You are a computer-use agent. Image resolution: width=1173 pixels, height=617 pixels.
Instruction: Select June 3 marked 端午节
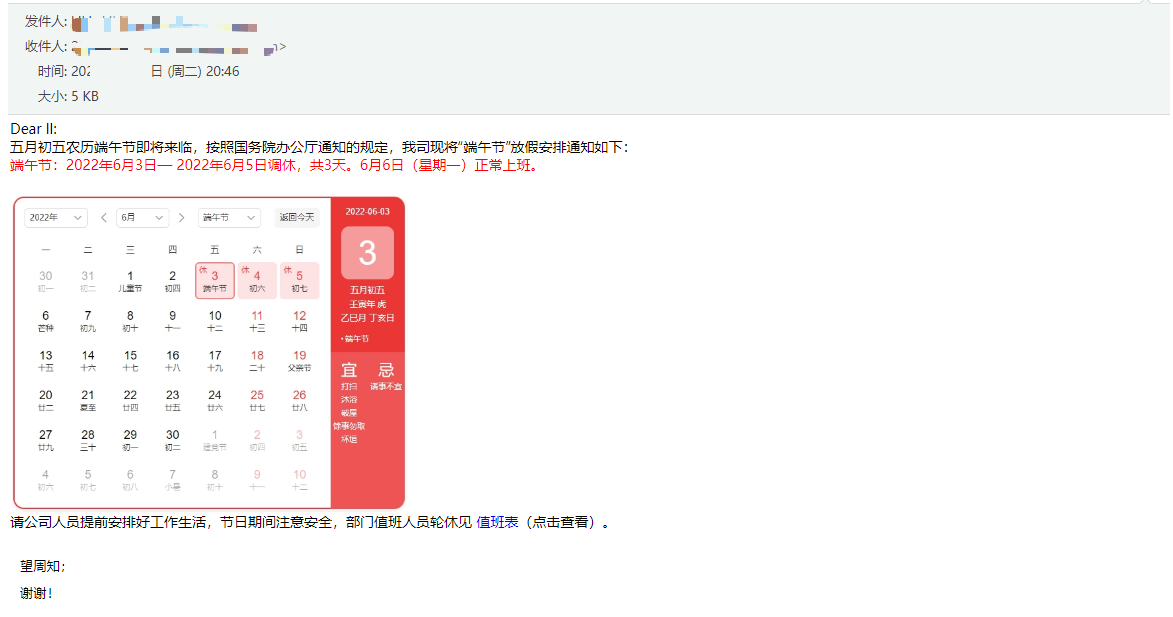(213, 280)
